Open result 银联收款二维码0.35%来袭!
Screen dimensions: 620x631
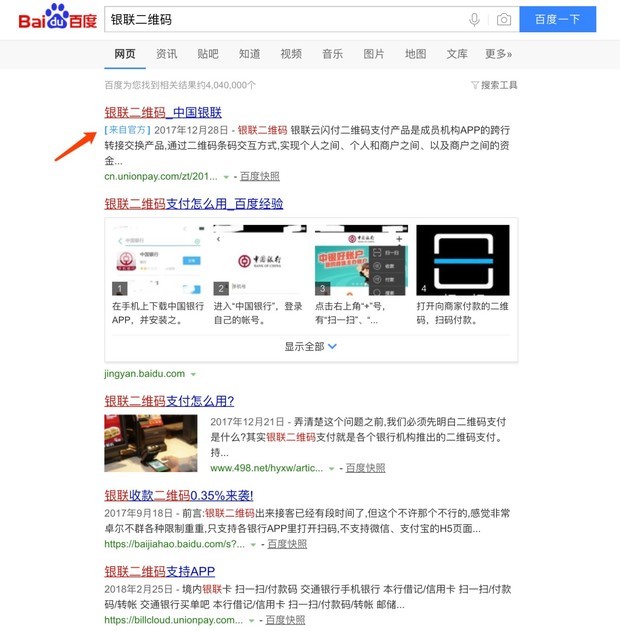(x=179, y=495)
